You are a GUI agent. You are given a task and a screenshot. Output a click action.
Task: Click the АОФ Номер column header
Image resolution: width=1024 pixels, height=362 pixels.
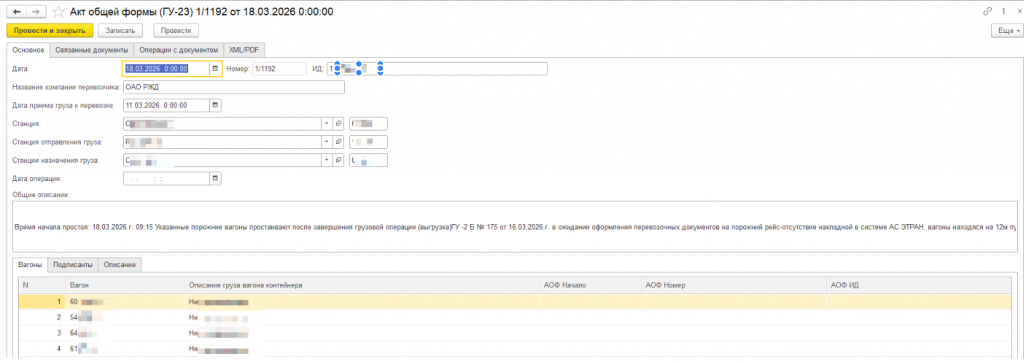pos(733,286)
